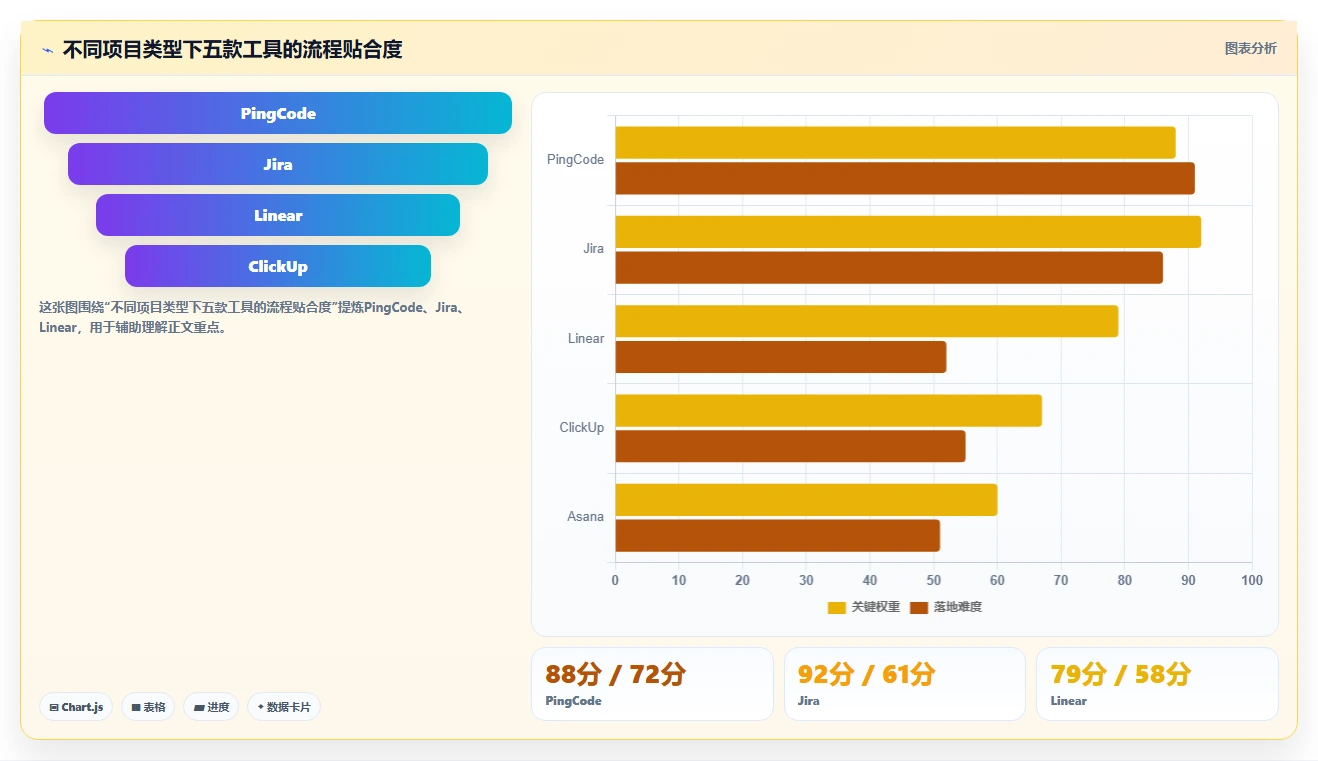Click the x-axis tick label 100
The image size is (1318, 761).
tap(1251, 581)
